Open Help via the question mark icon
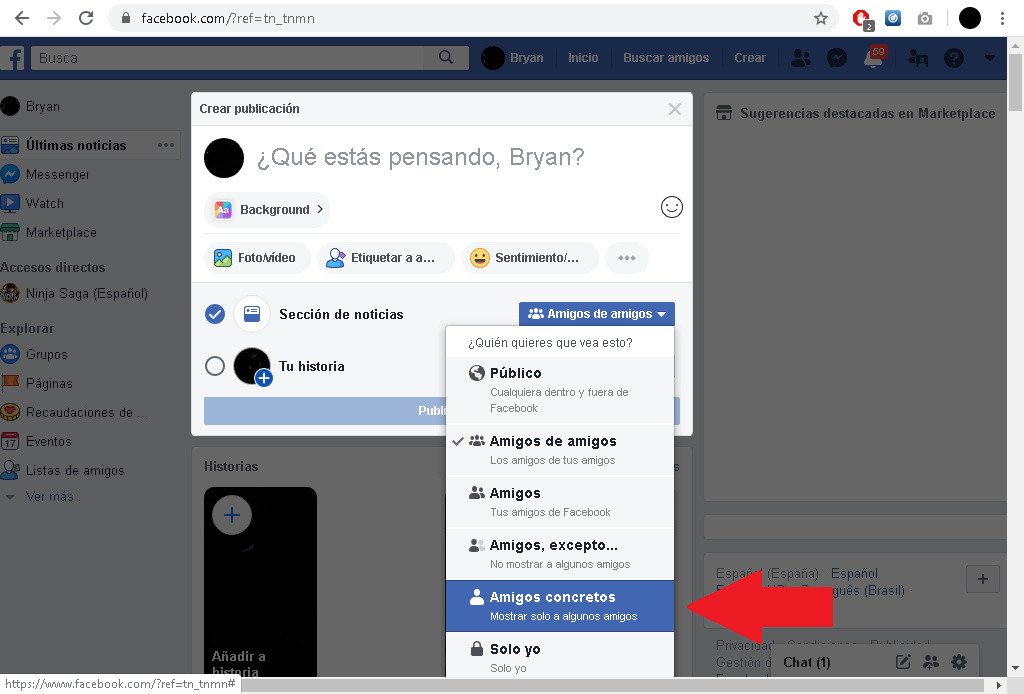This screenshot has width=1024, height=694. point(954,58)
